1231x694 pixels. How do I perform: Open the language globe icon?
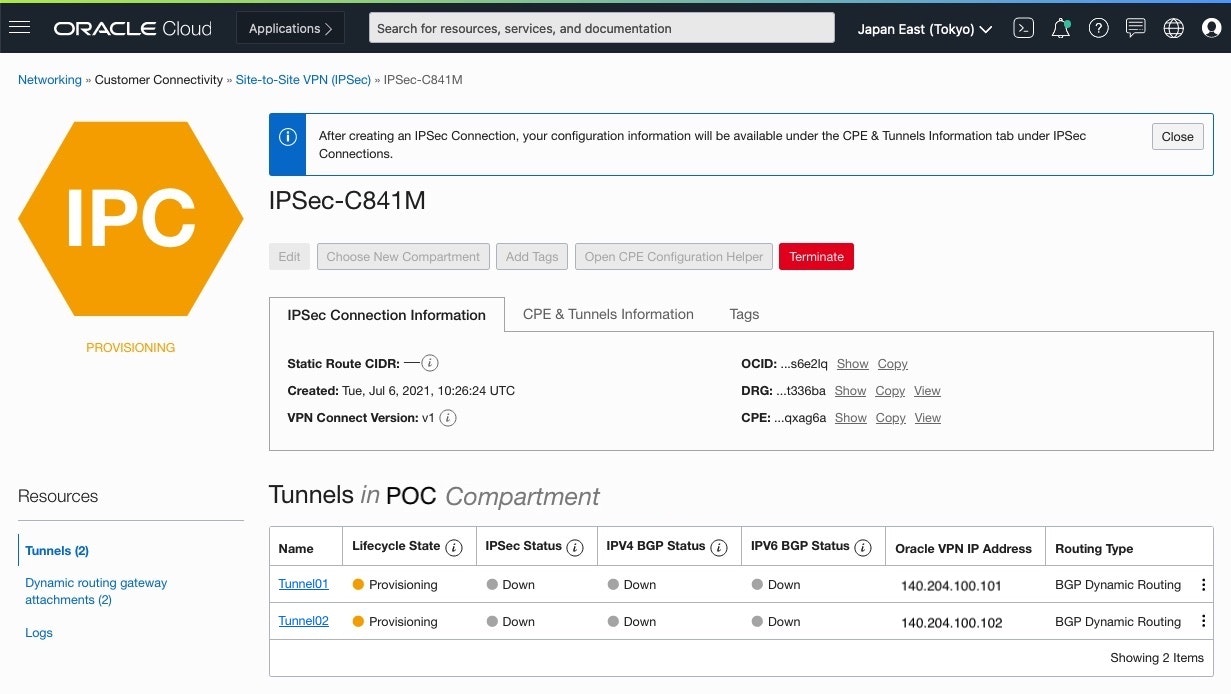(1174, 28)
